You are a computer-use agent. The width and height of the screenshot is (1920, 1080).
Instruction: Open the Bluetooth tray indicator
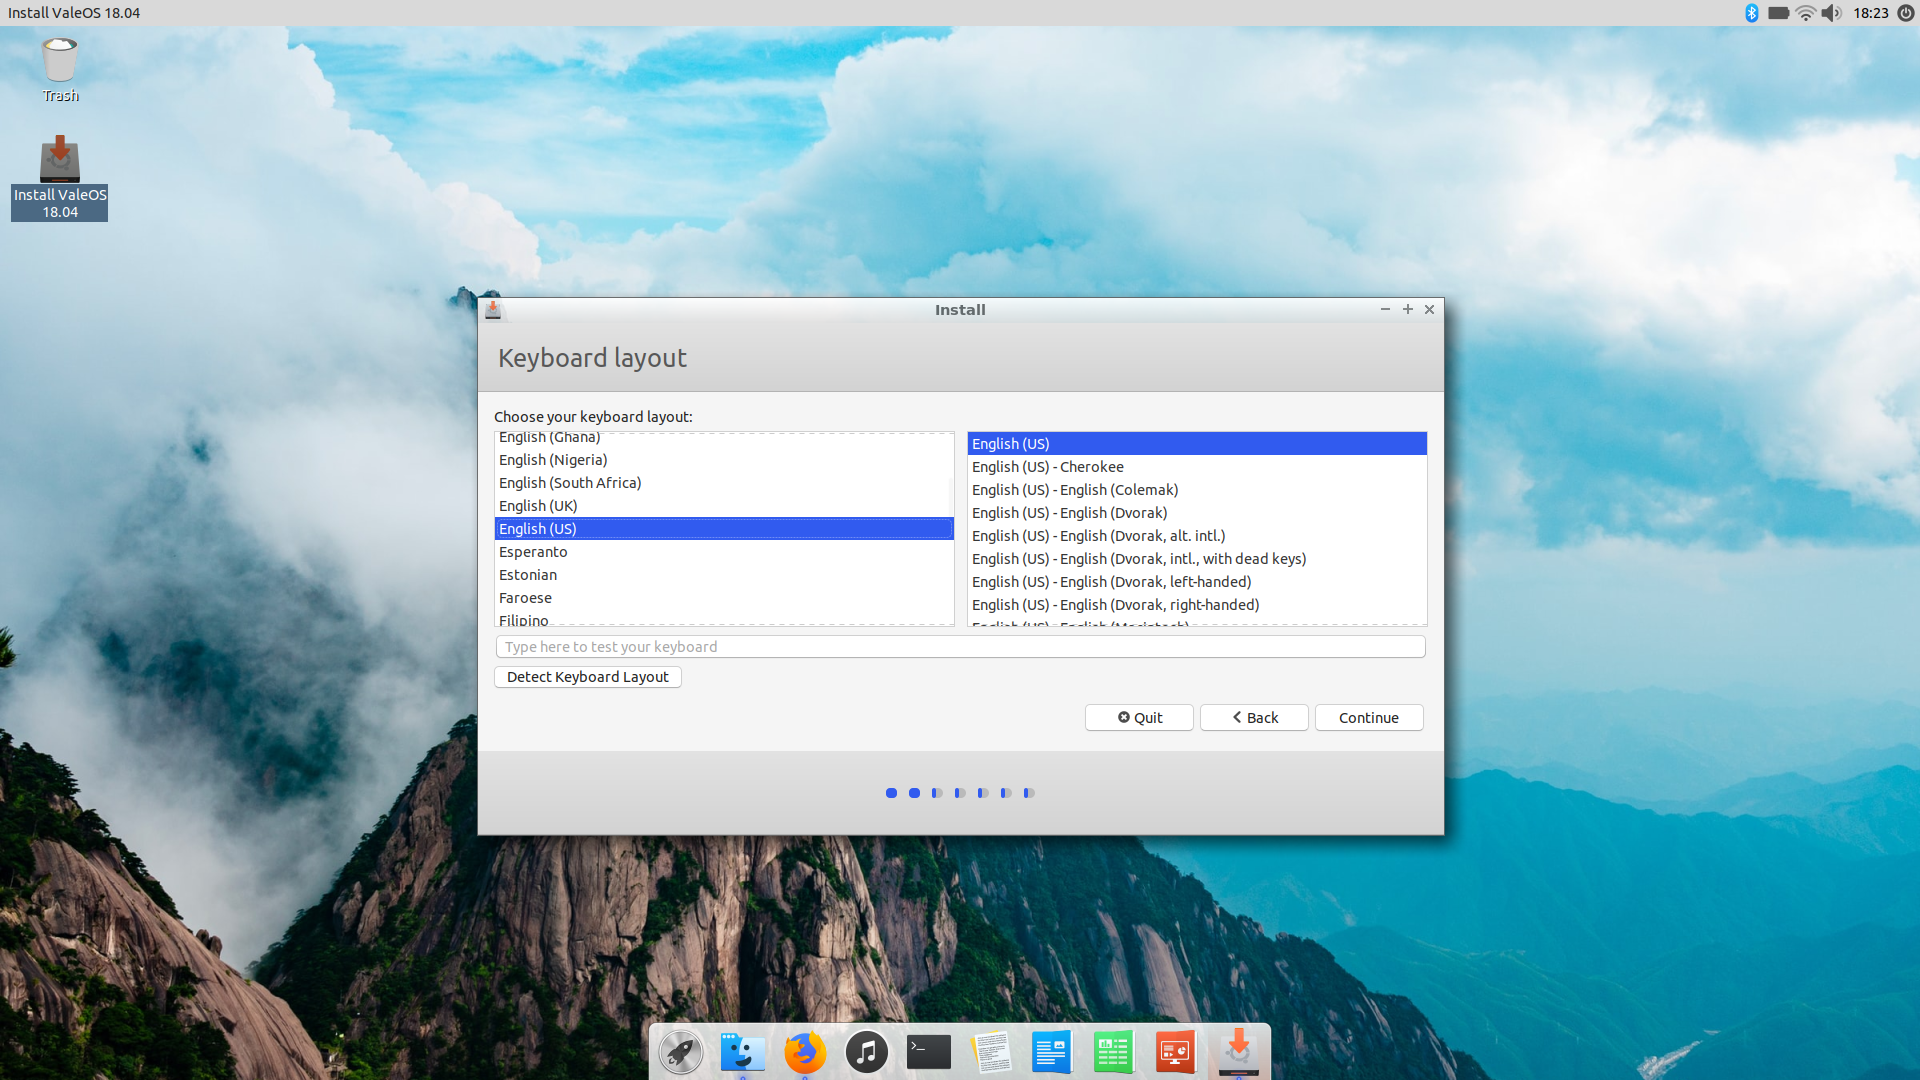click(1752, 13)
